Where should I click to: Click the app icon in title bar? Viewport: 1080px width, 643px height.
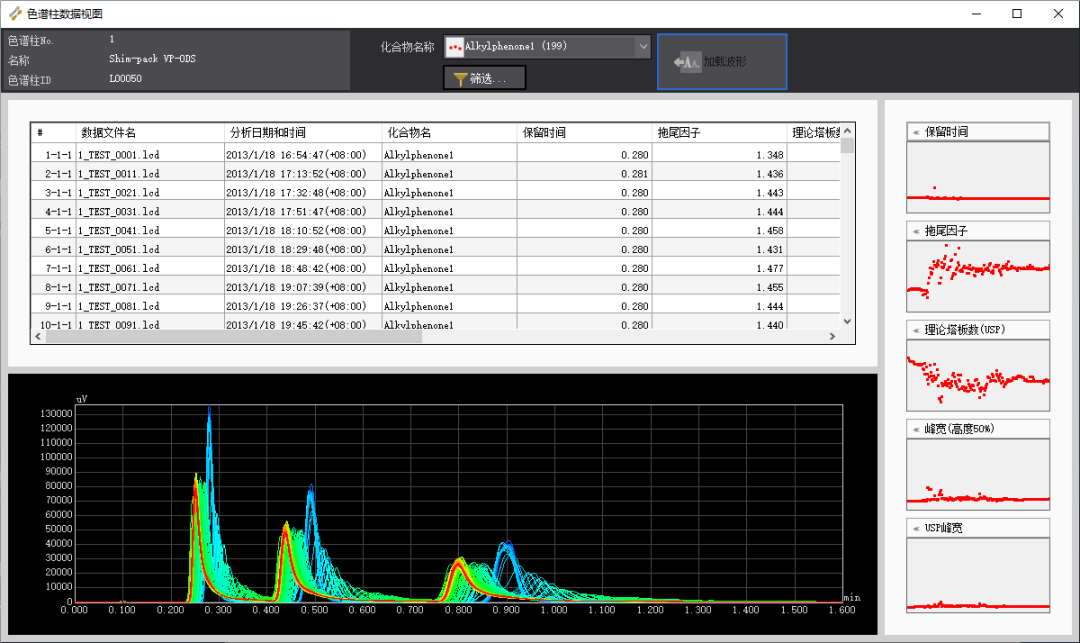tap(15, 14)
